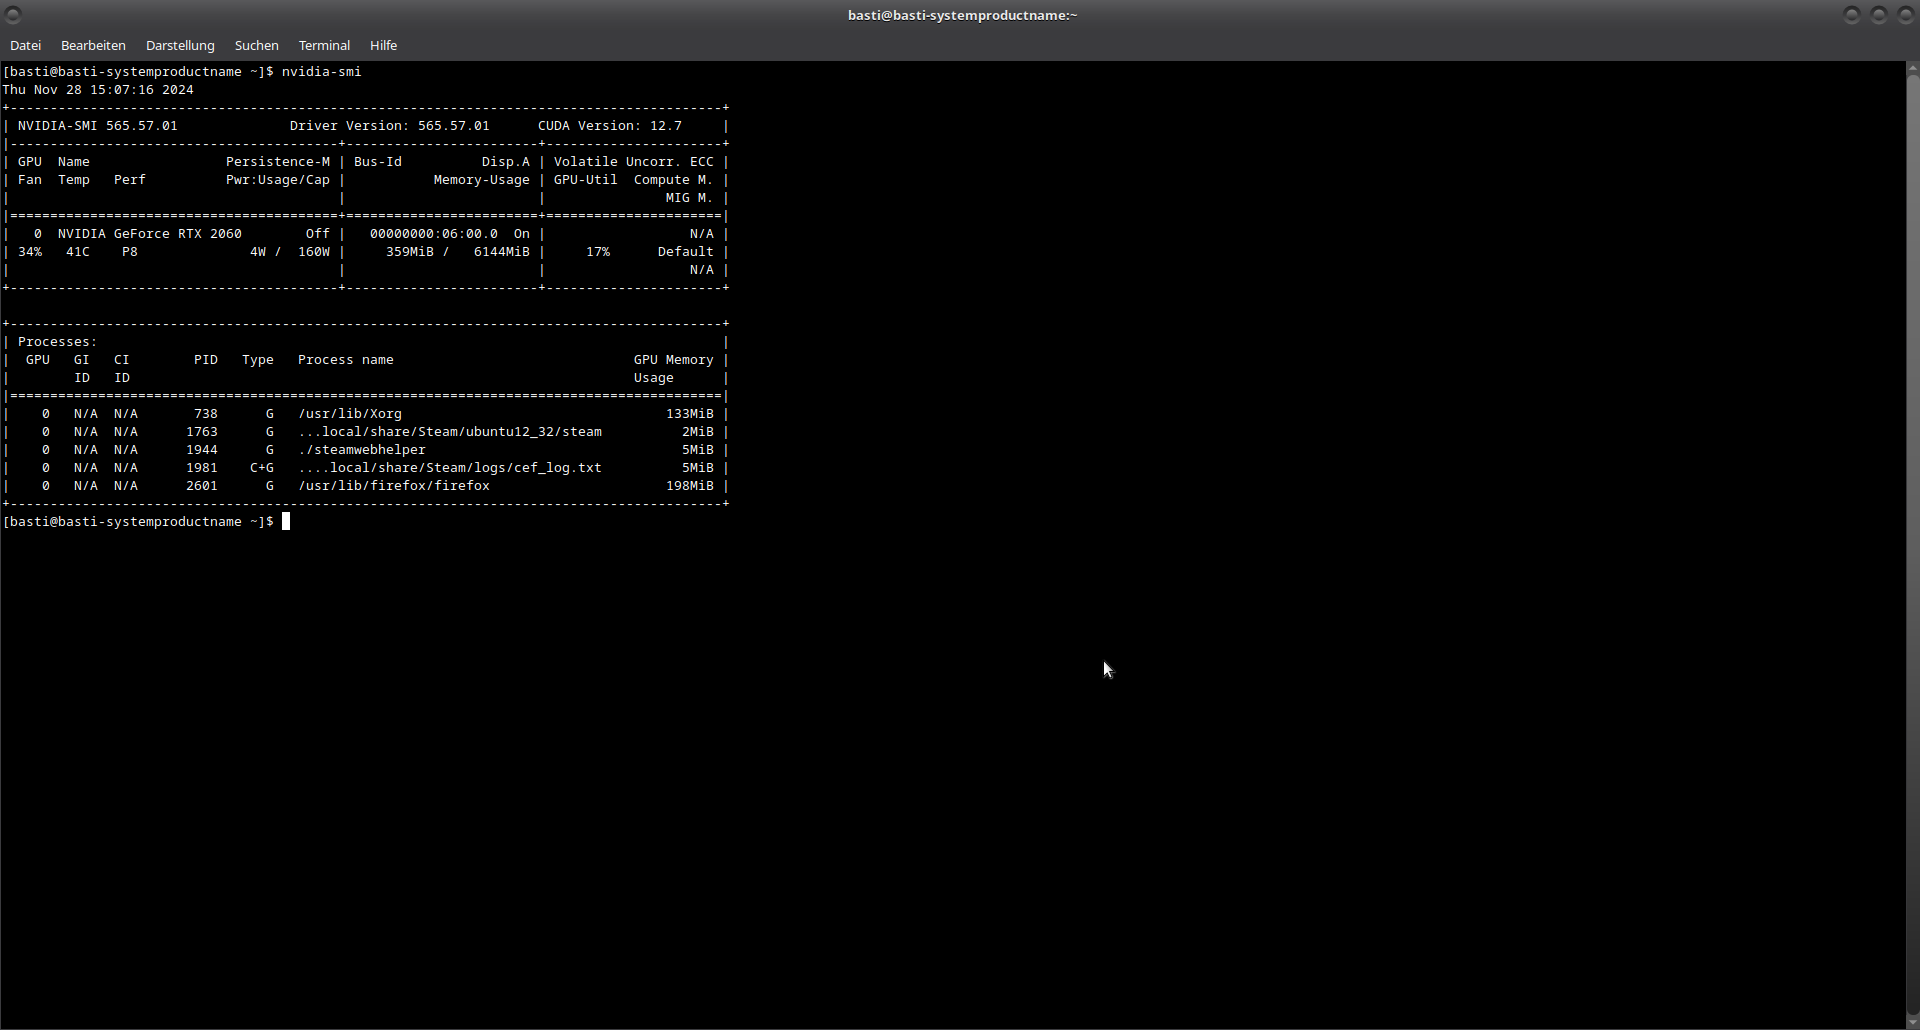Click the MIG M. header
Viewport: 1920px width, 1030px height.
click(x=690, y=198)
